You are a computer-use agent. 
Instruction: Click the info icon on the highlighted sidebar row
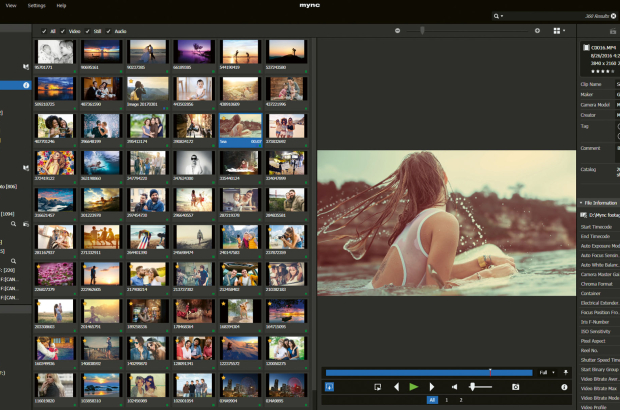26,85
